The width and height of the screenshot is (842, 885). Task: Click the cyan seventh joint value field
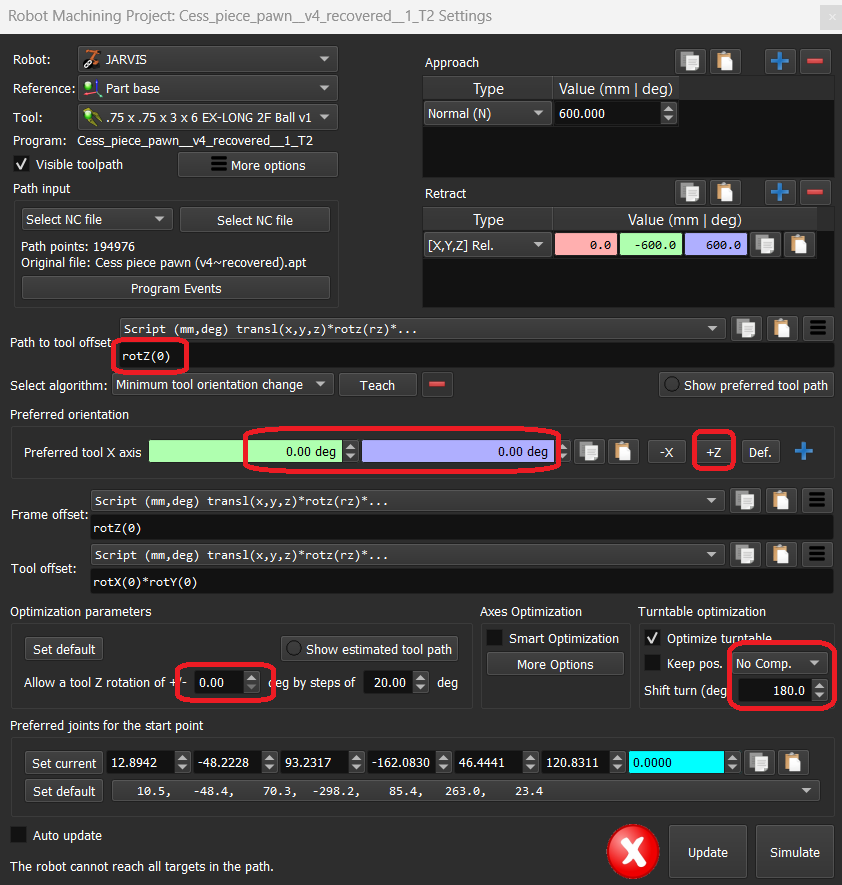click(x=675, y=763)
